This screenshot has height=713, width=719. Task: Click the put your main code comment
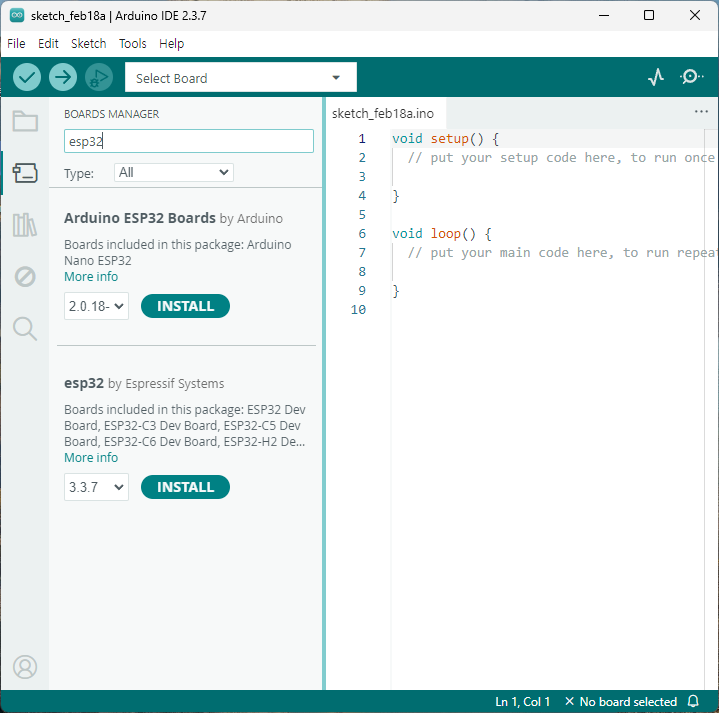click(561, 253)
